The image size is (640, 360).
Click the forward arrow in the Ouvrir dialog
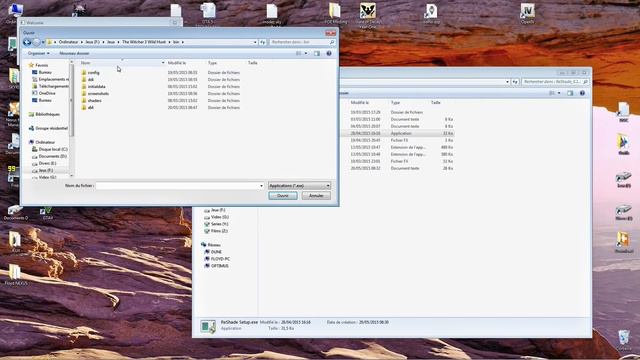(36, 42)
